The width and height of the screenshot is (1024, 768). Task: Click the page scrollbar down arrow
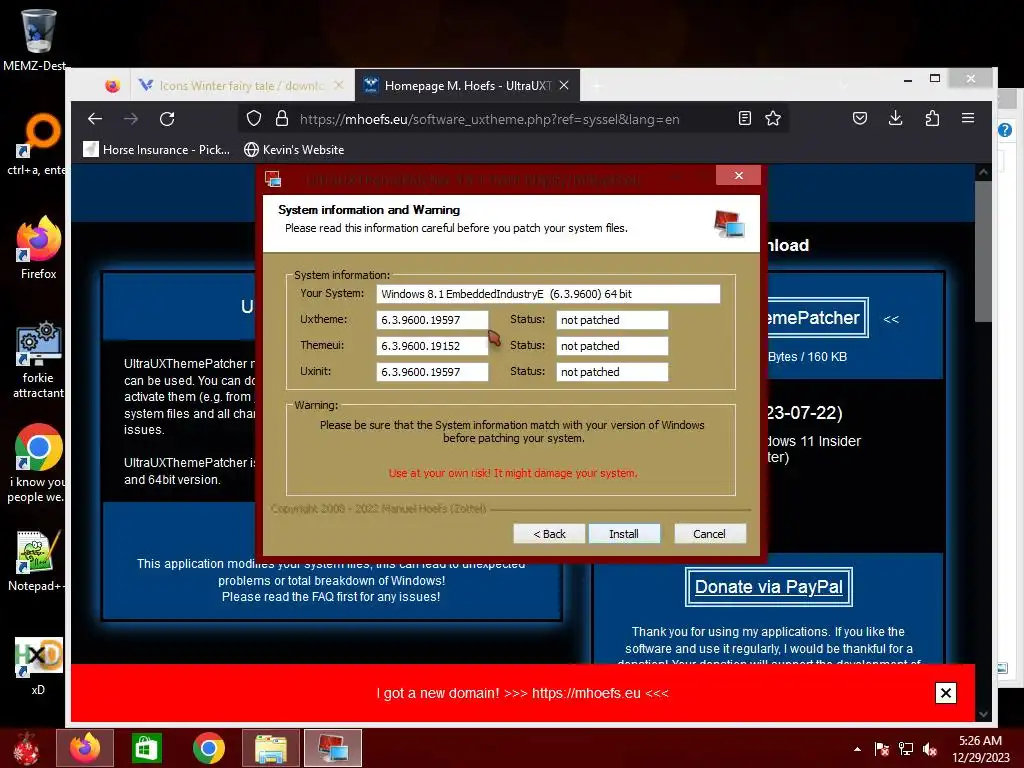pyautogui.click(x=983, y=714)
